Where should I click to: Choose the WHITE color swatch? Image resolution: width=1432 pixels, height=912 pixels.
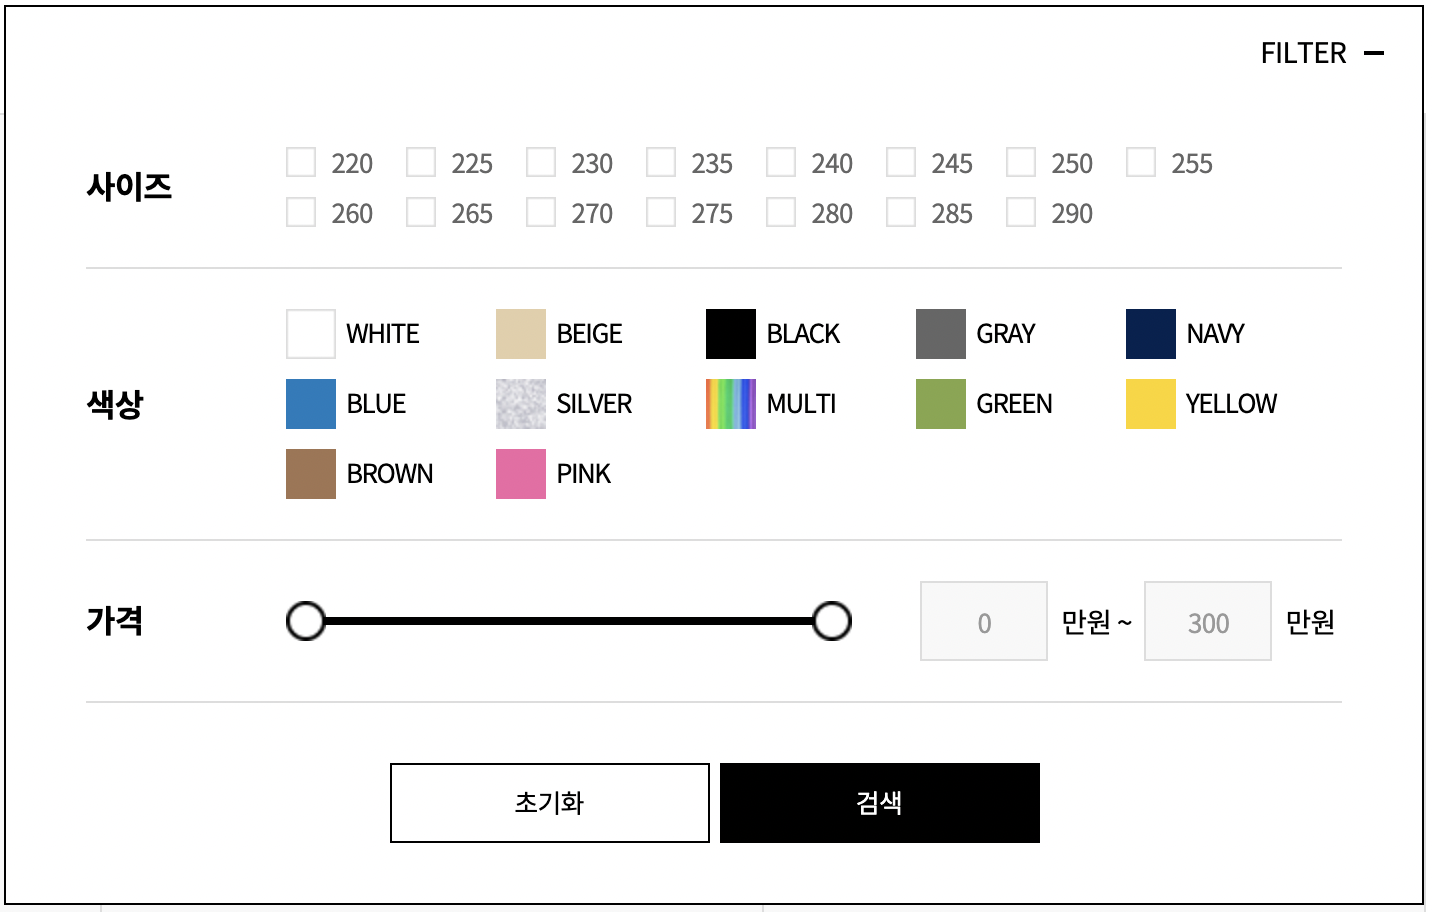[x=311, y=334]
